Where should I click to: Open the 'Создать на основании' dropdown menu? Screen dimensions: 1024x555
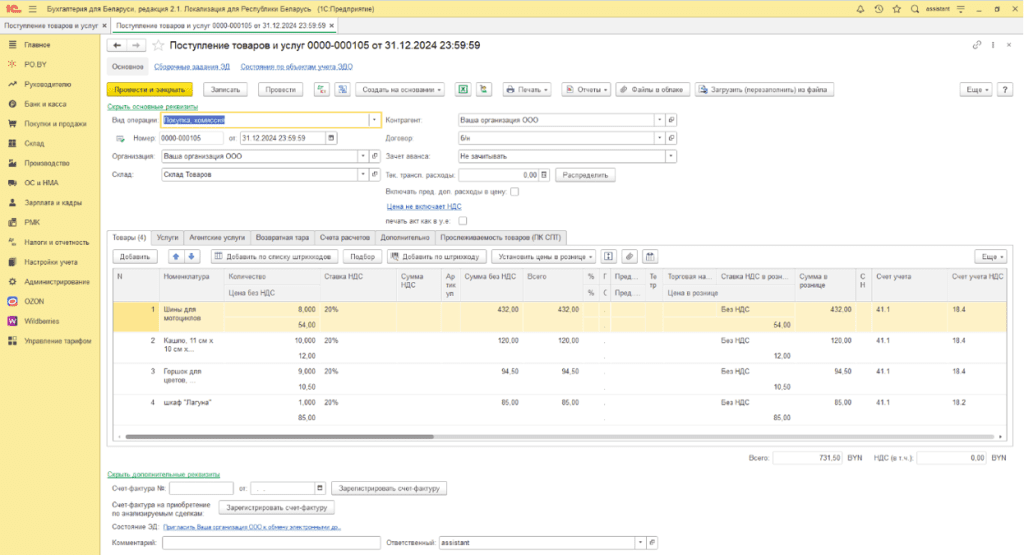tap(401, 89)
